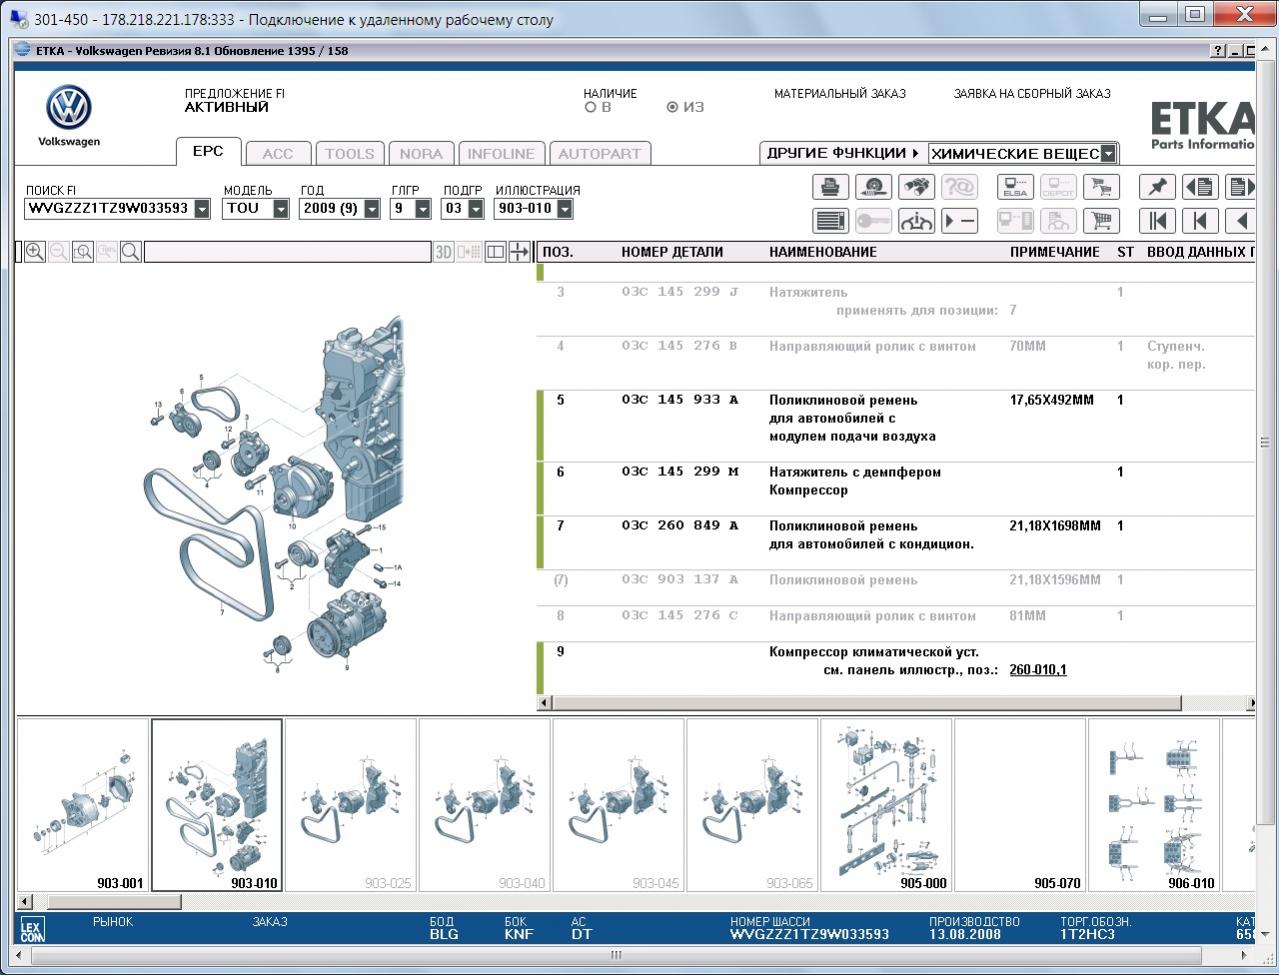This screenshot has width=1279, height=975.
Task: Open the ГЛГР dropdown showing 9
Action: pyautogui.click(x=422, y=209)
